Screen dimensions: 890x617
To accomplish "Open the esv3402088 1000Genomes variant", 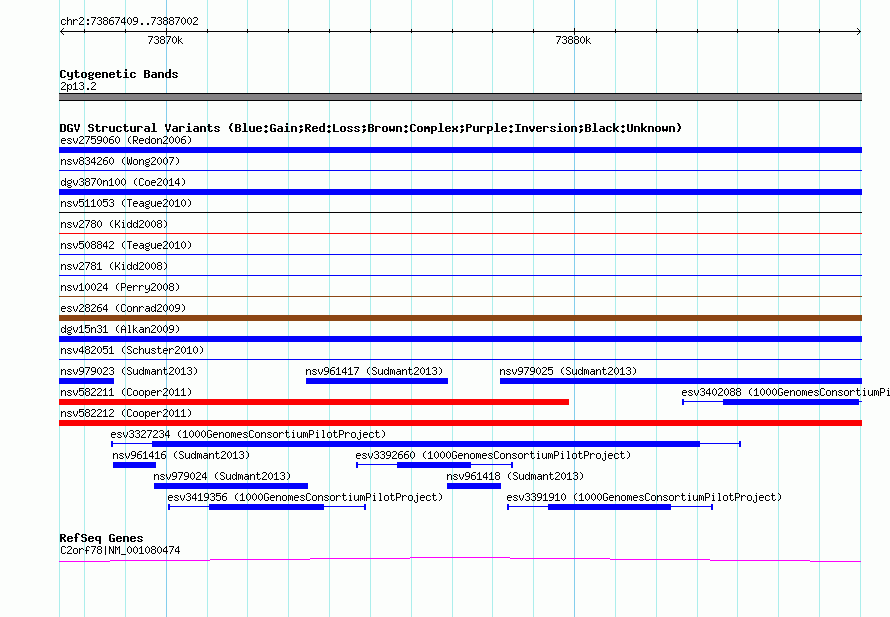I will click(x=772, y=402).
